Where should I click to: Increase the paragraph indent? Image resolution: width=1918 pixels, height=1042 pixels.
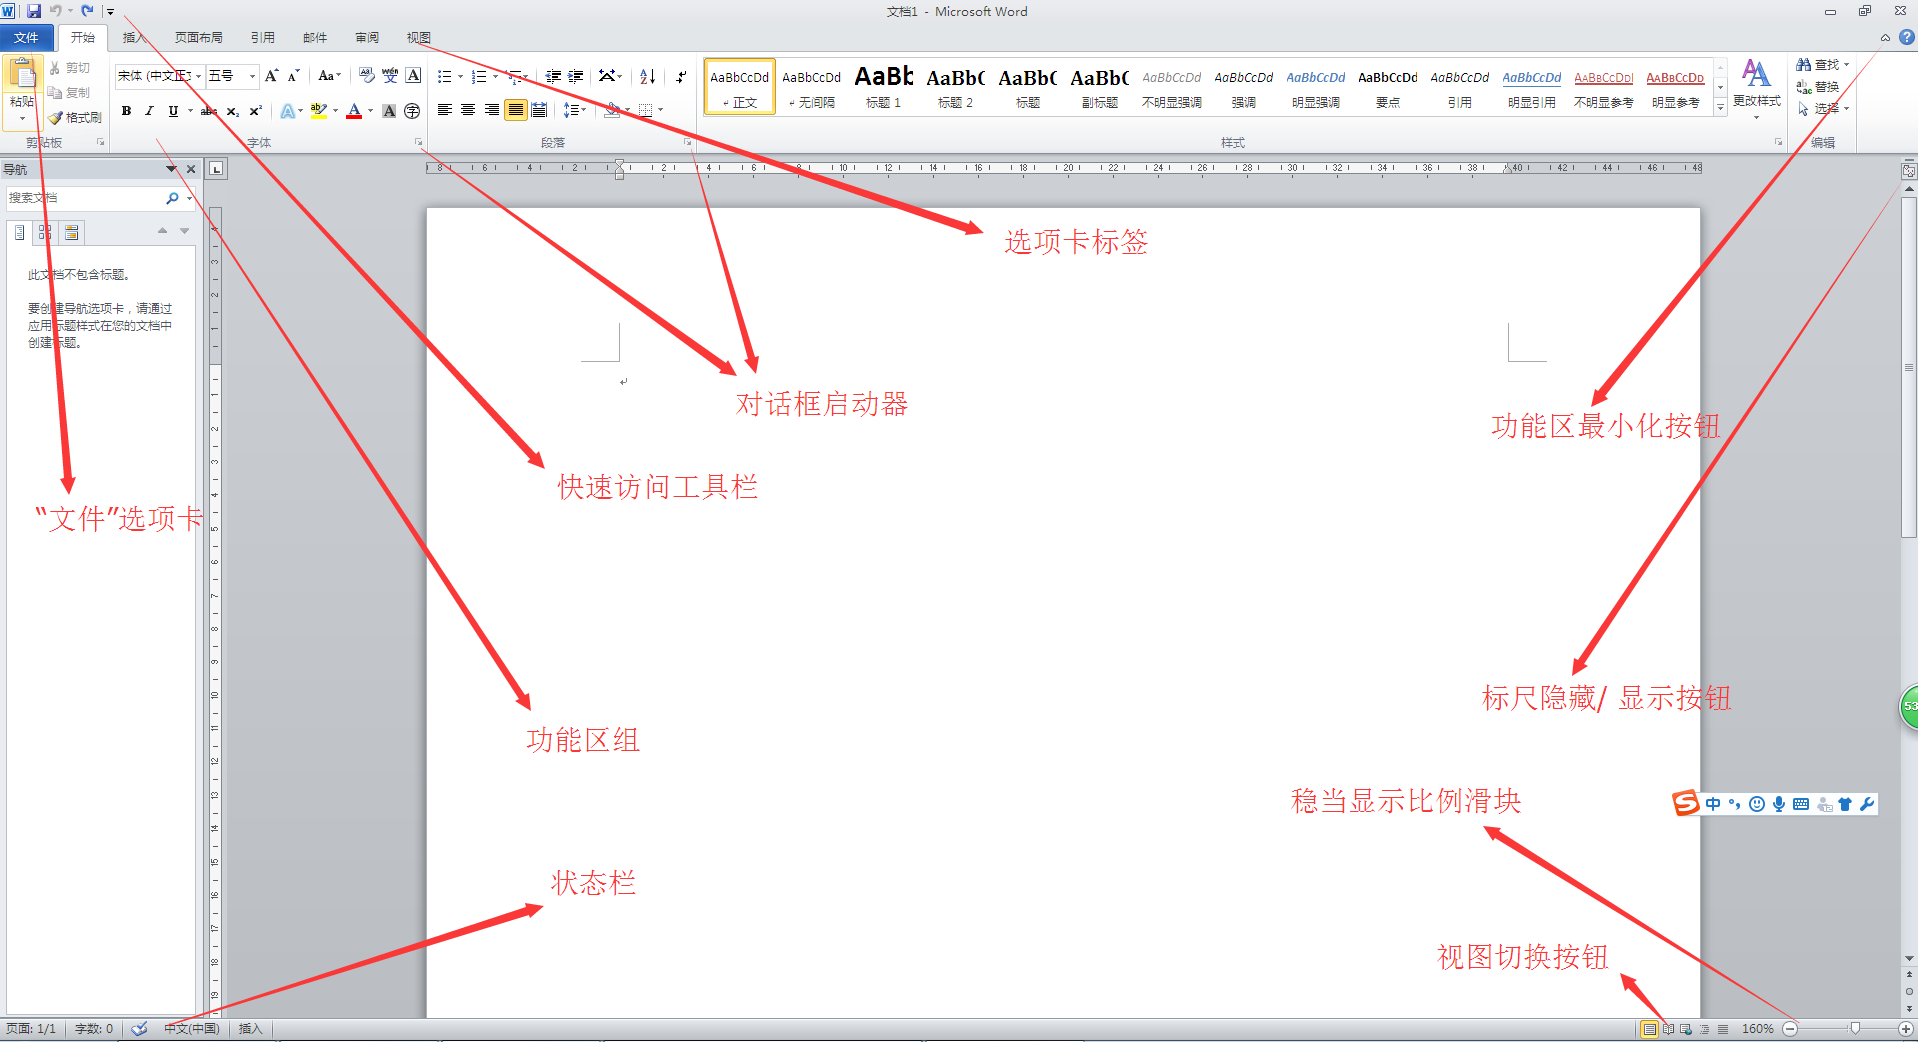tap(576, 76)
